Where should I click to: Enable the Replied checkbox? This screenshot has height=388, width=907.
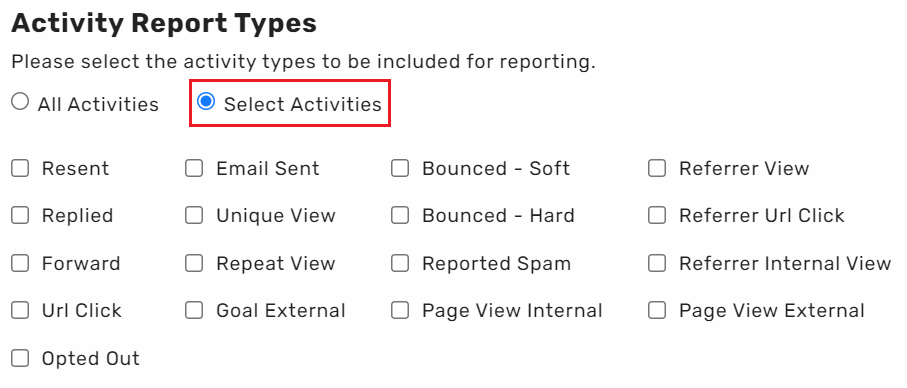20,215
